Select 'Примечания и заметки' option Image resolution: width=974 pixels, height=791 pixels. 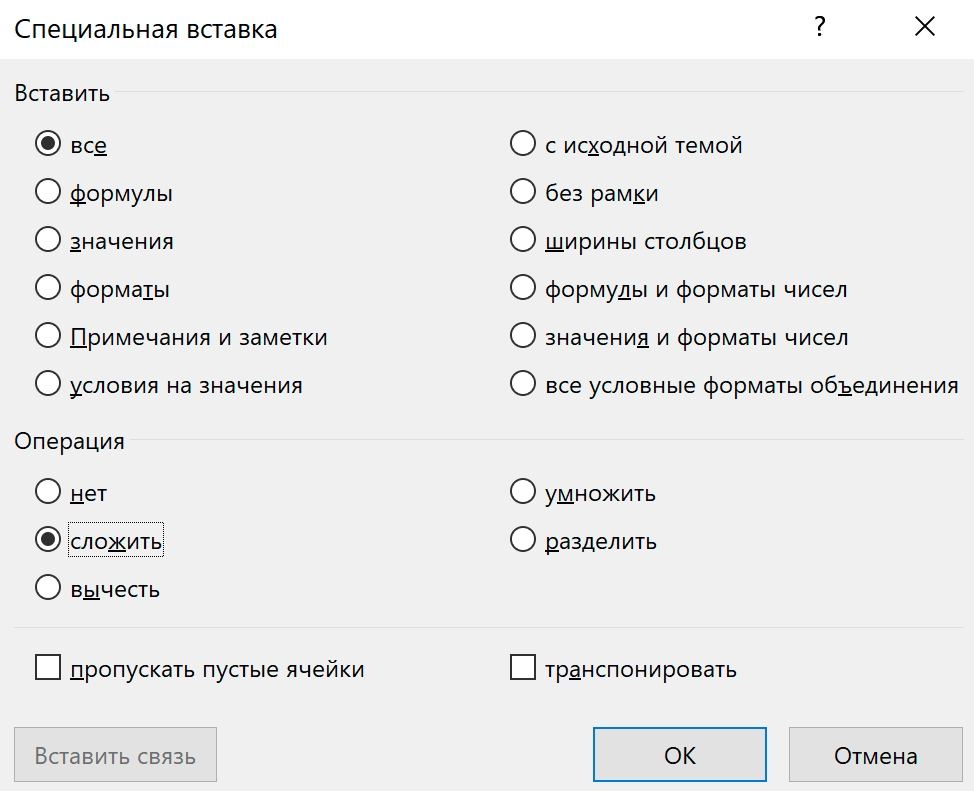48,337
